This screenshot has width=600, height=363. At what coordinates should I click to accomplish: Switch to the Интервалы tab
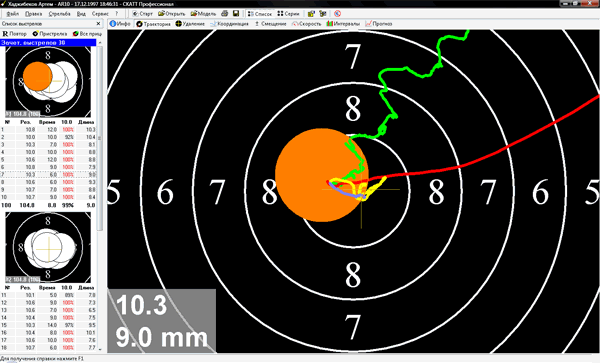coord(343,24)
